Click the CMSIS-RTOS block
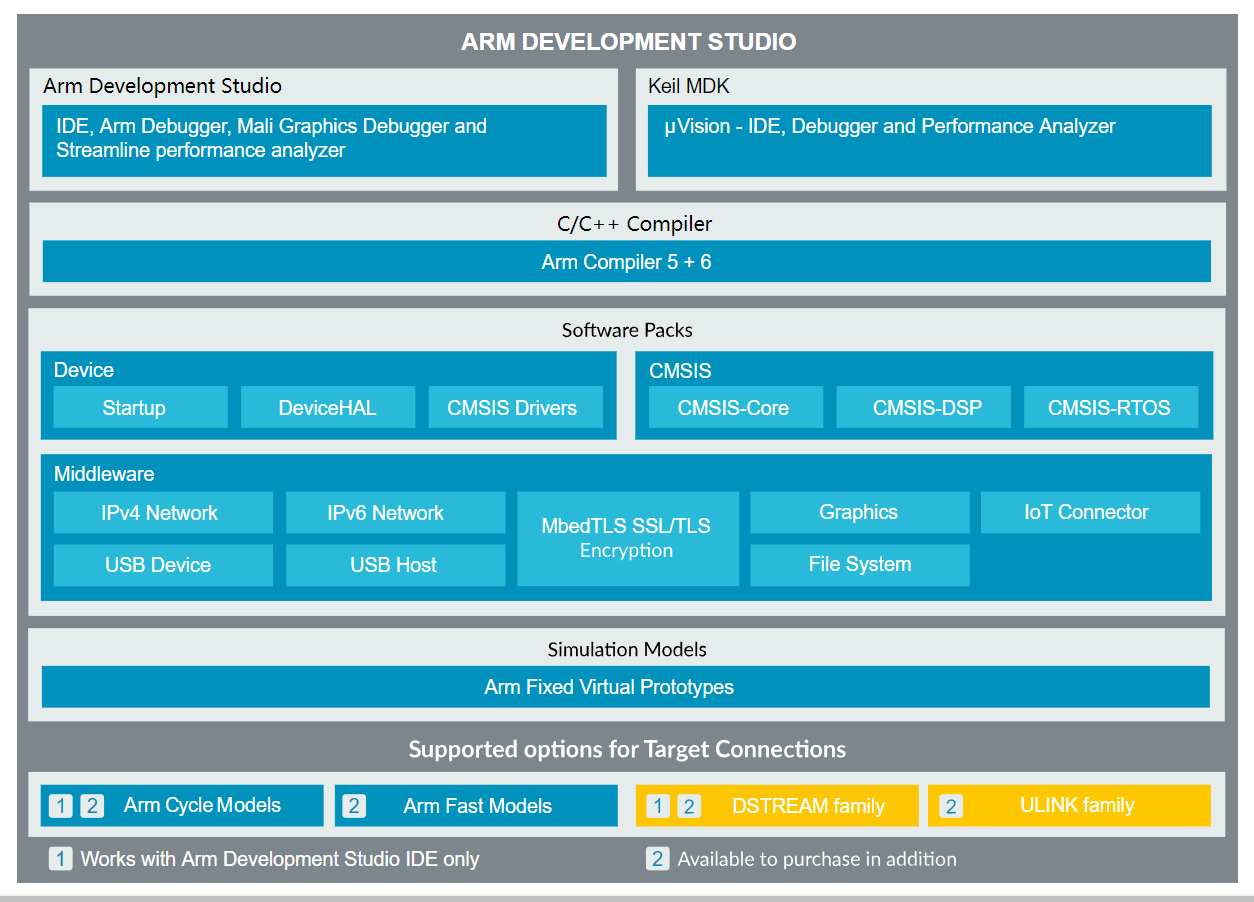The height and width of the screenshot is (902, 1254). click(x=1110, y=407)
